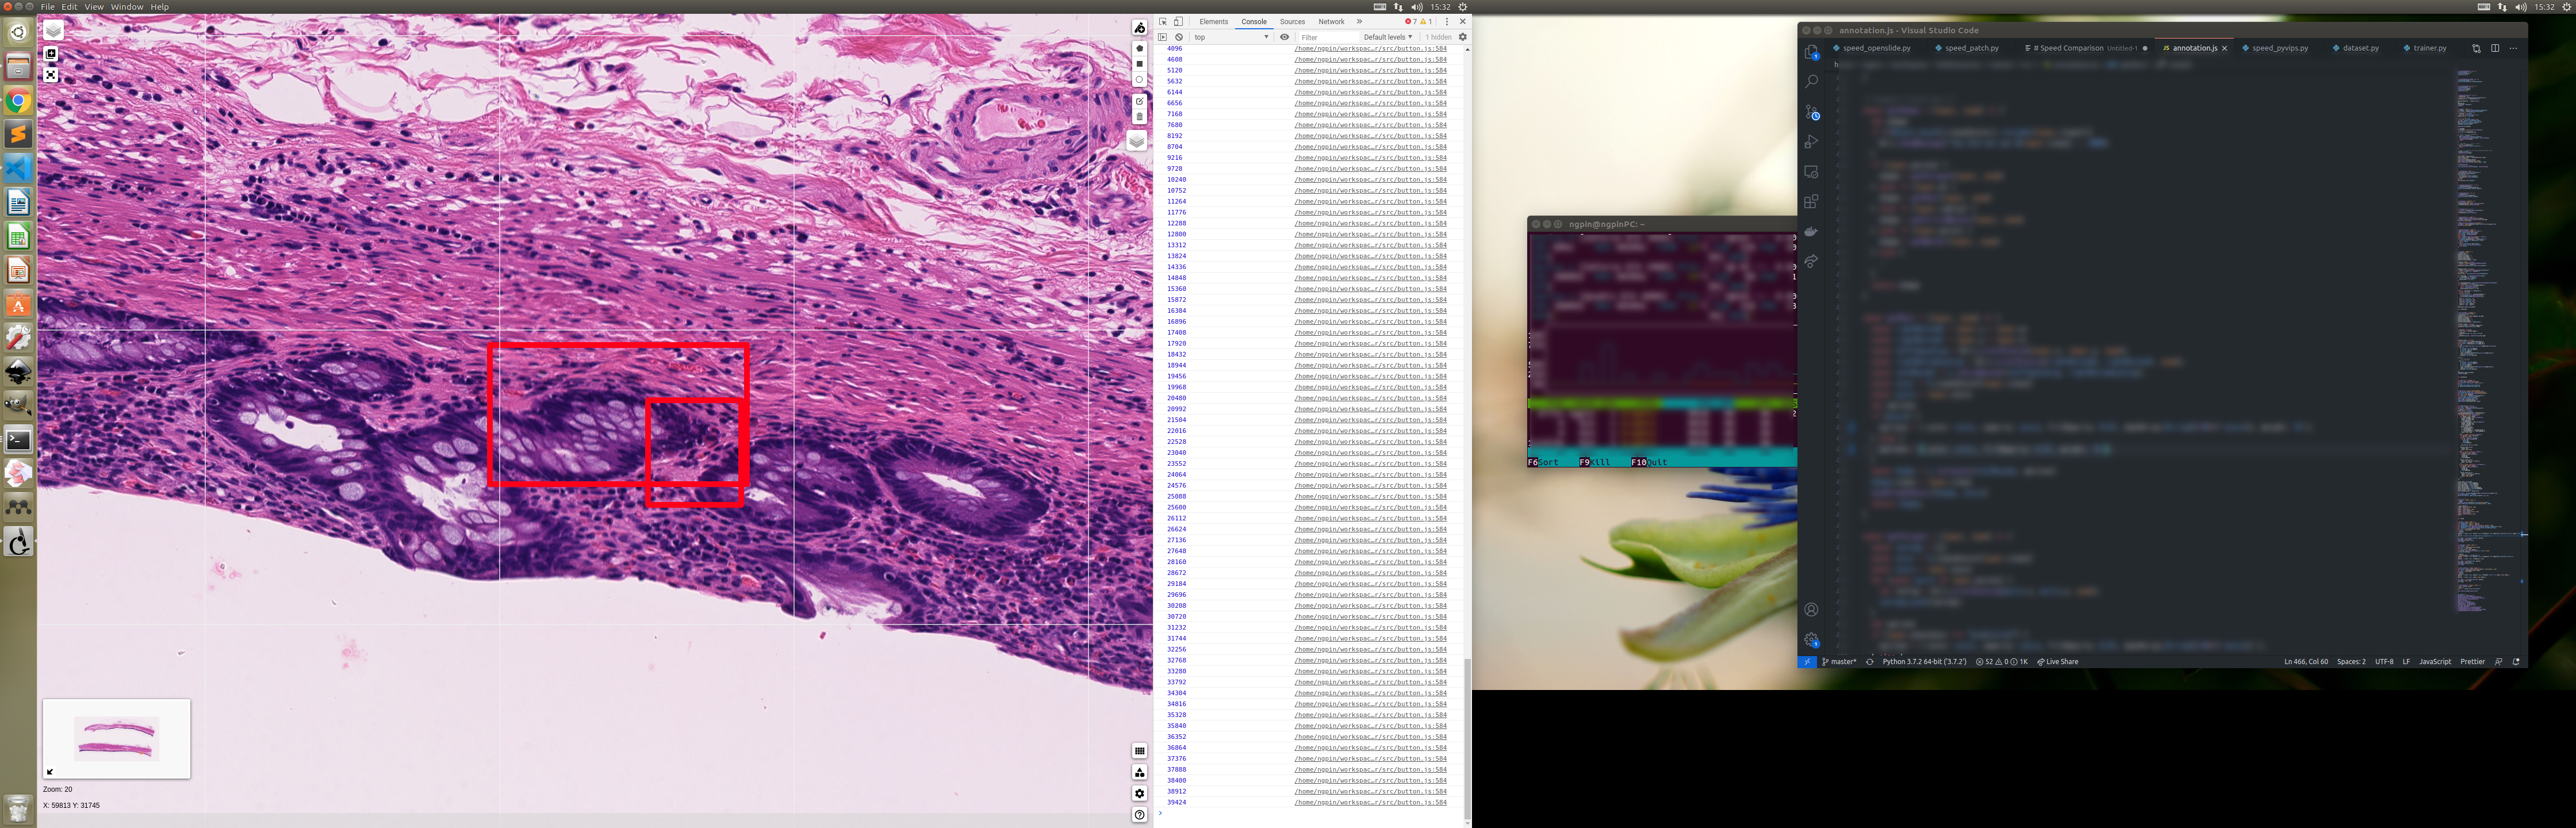Viewport: 2576px width, 828px height.
Task: Expand the 'top' context dropdown
Action: [1231, 37]
